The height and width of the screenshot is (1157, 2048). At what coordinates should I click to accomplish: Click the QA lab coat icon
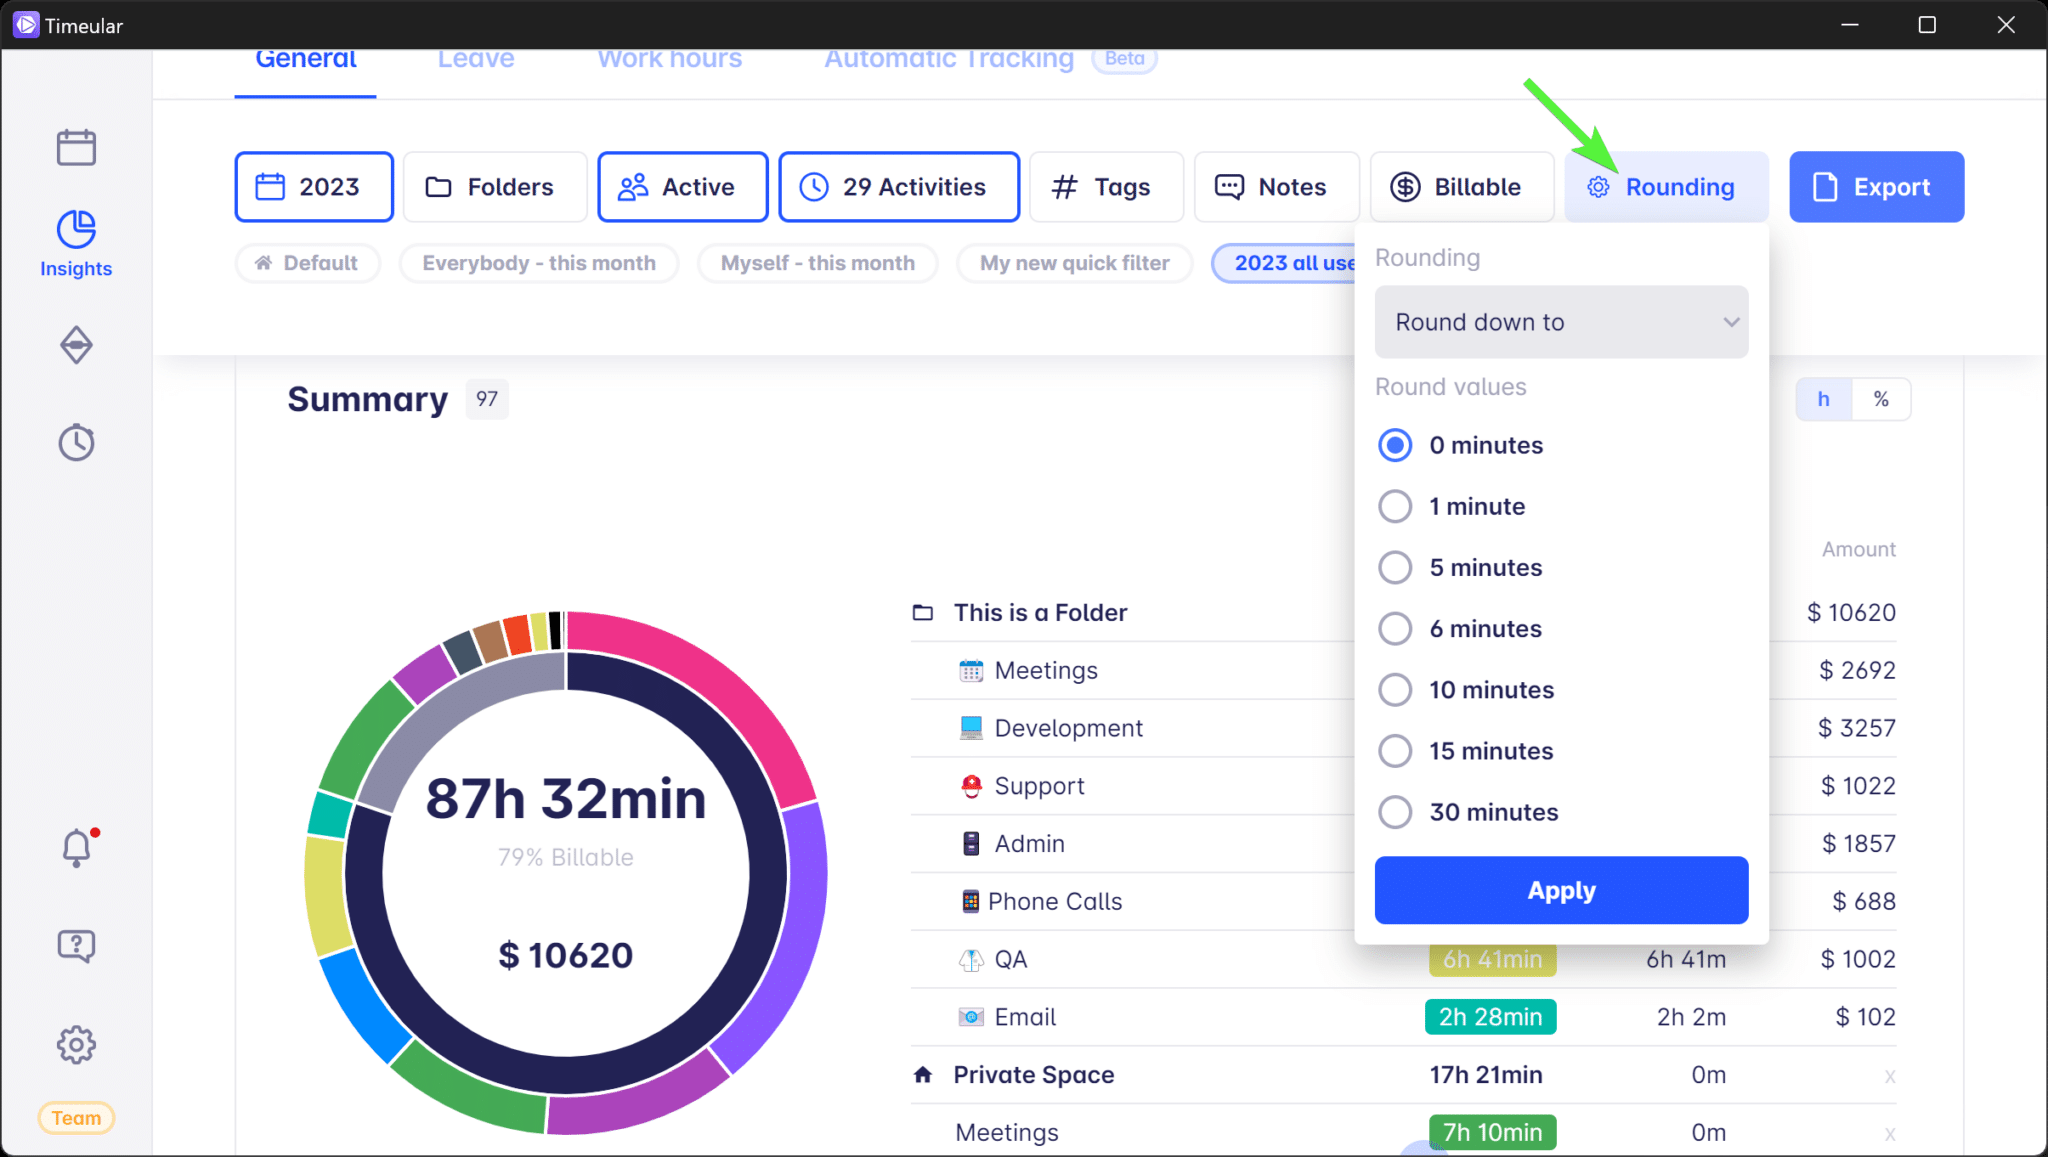(x=970, y=959)
